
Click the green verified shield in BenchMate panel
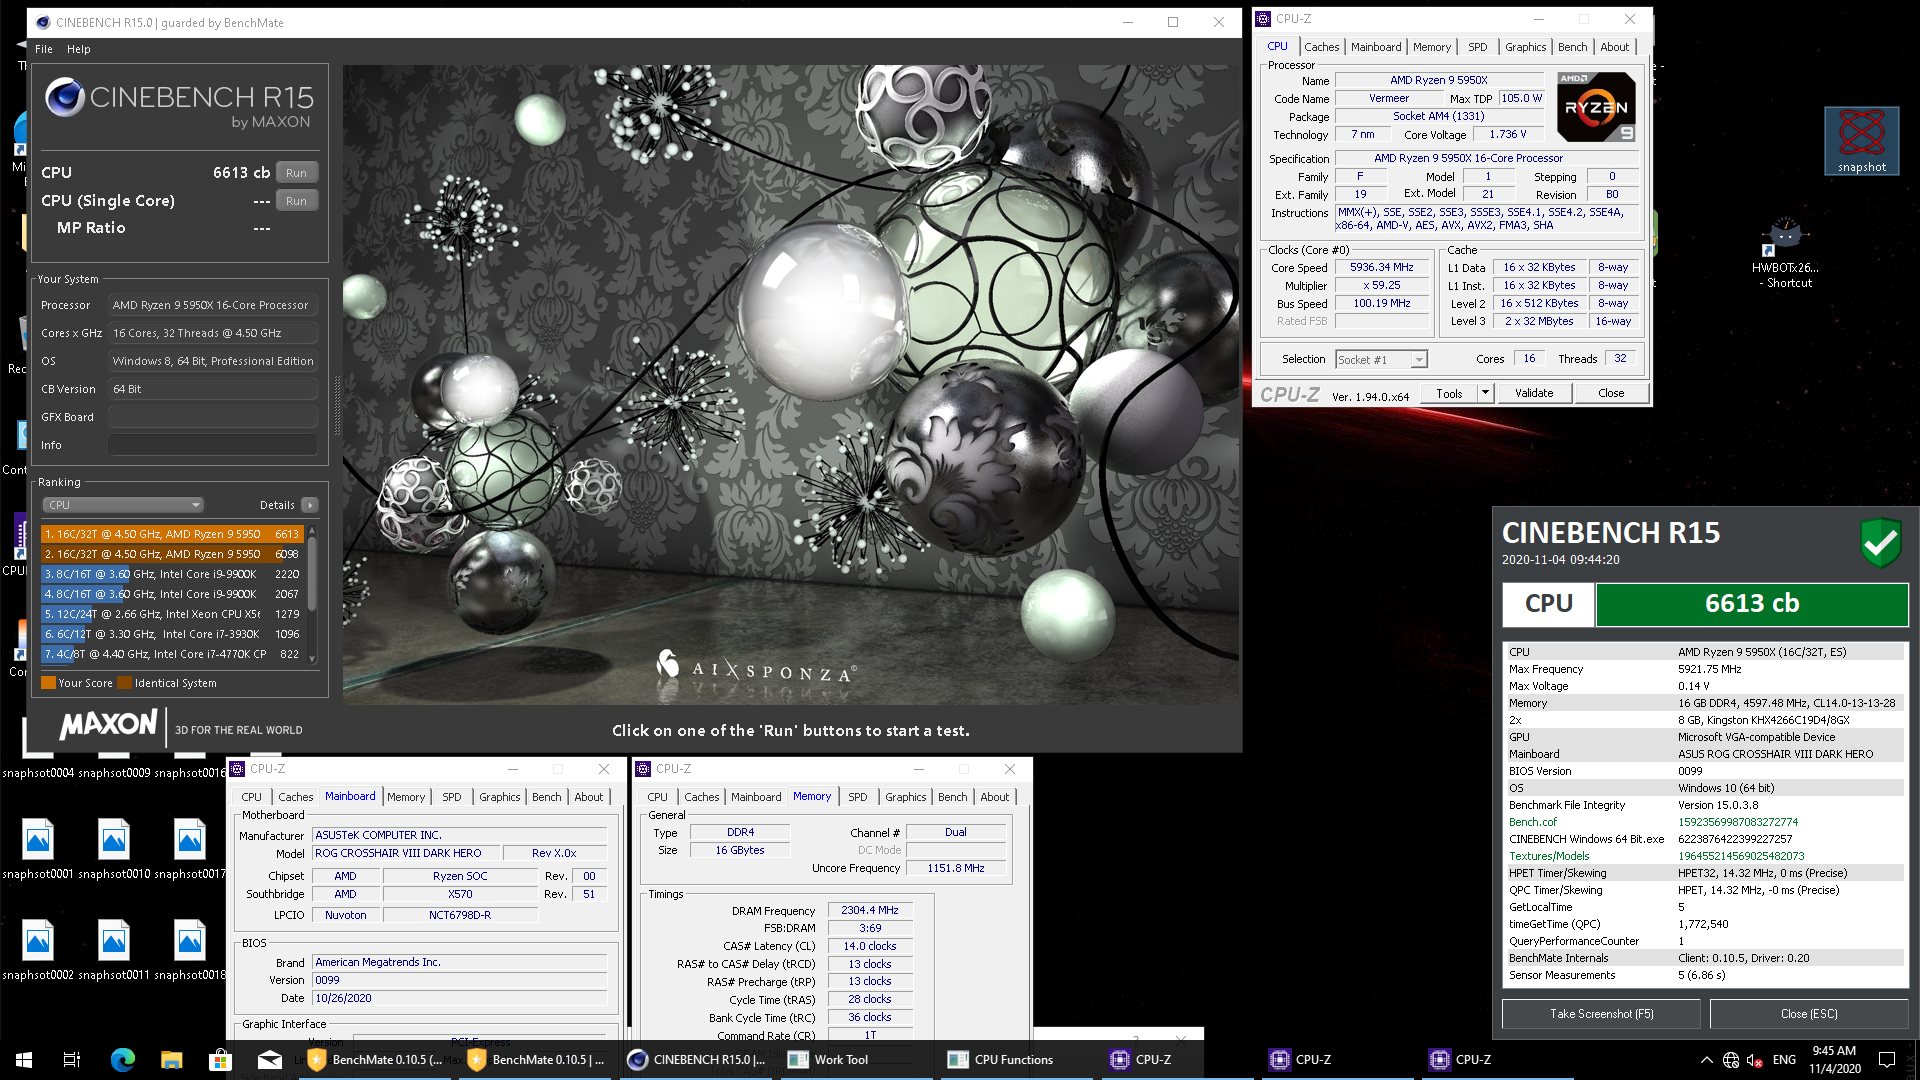[1880, 542]
